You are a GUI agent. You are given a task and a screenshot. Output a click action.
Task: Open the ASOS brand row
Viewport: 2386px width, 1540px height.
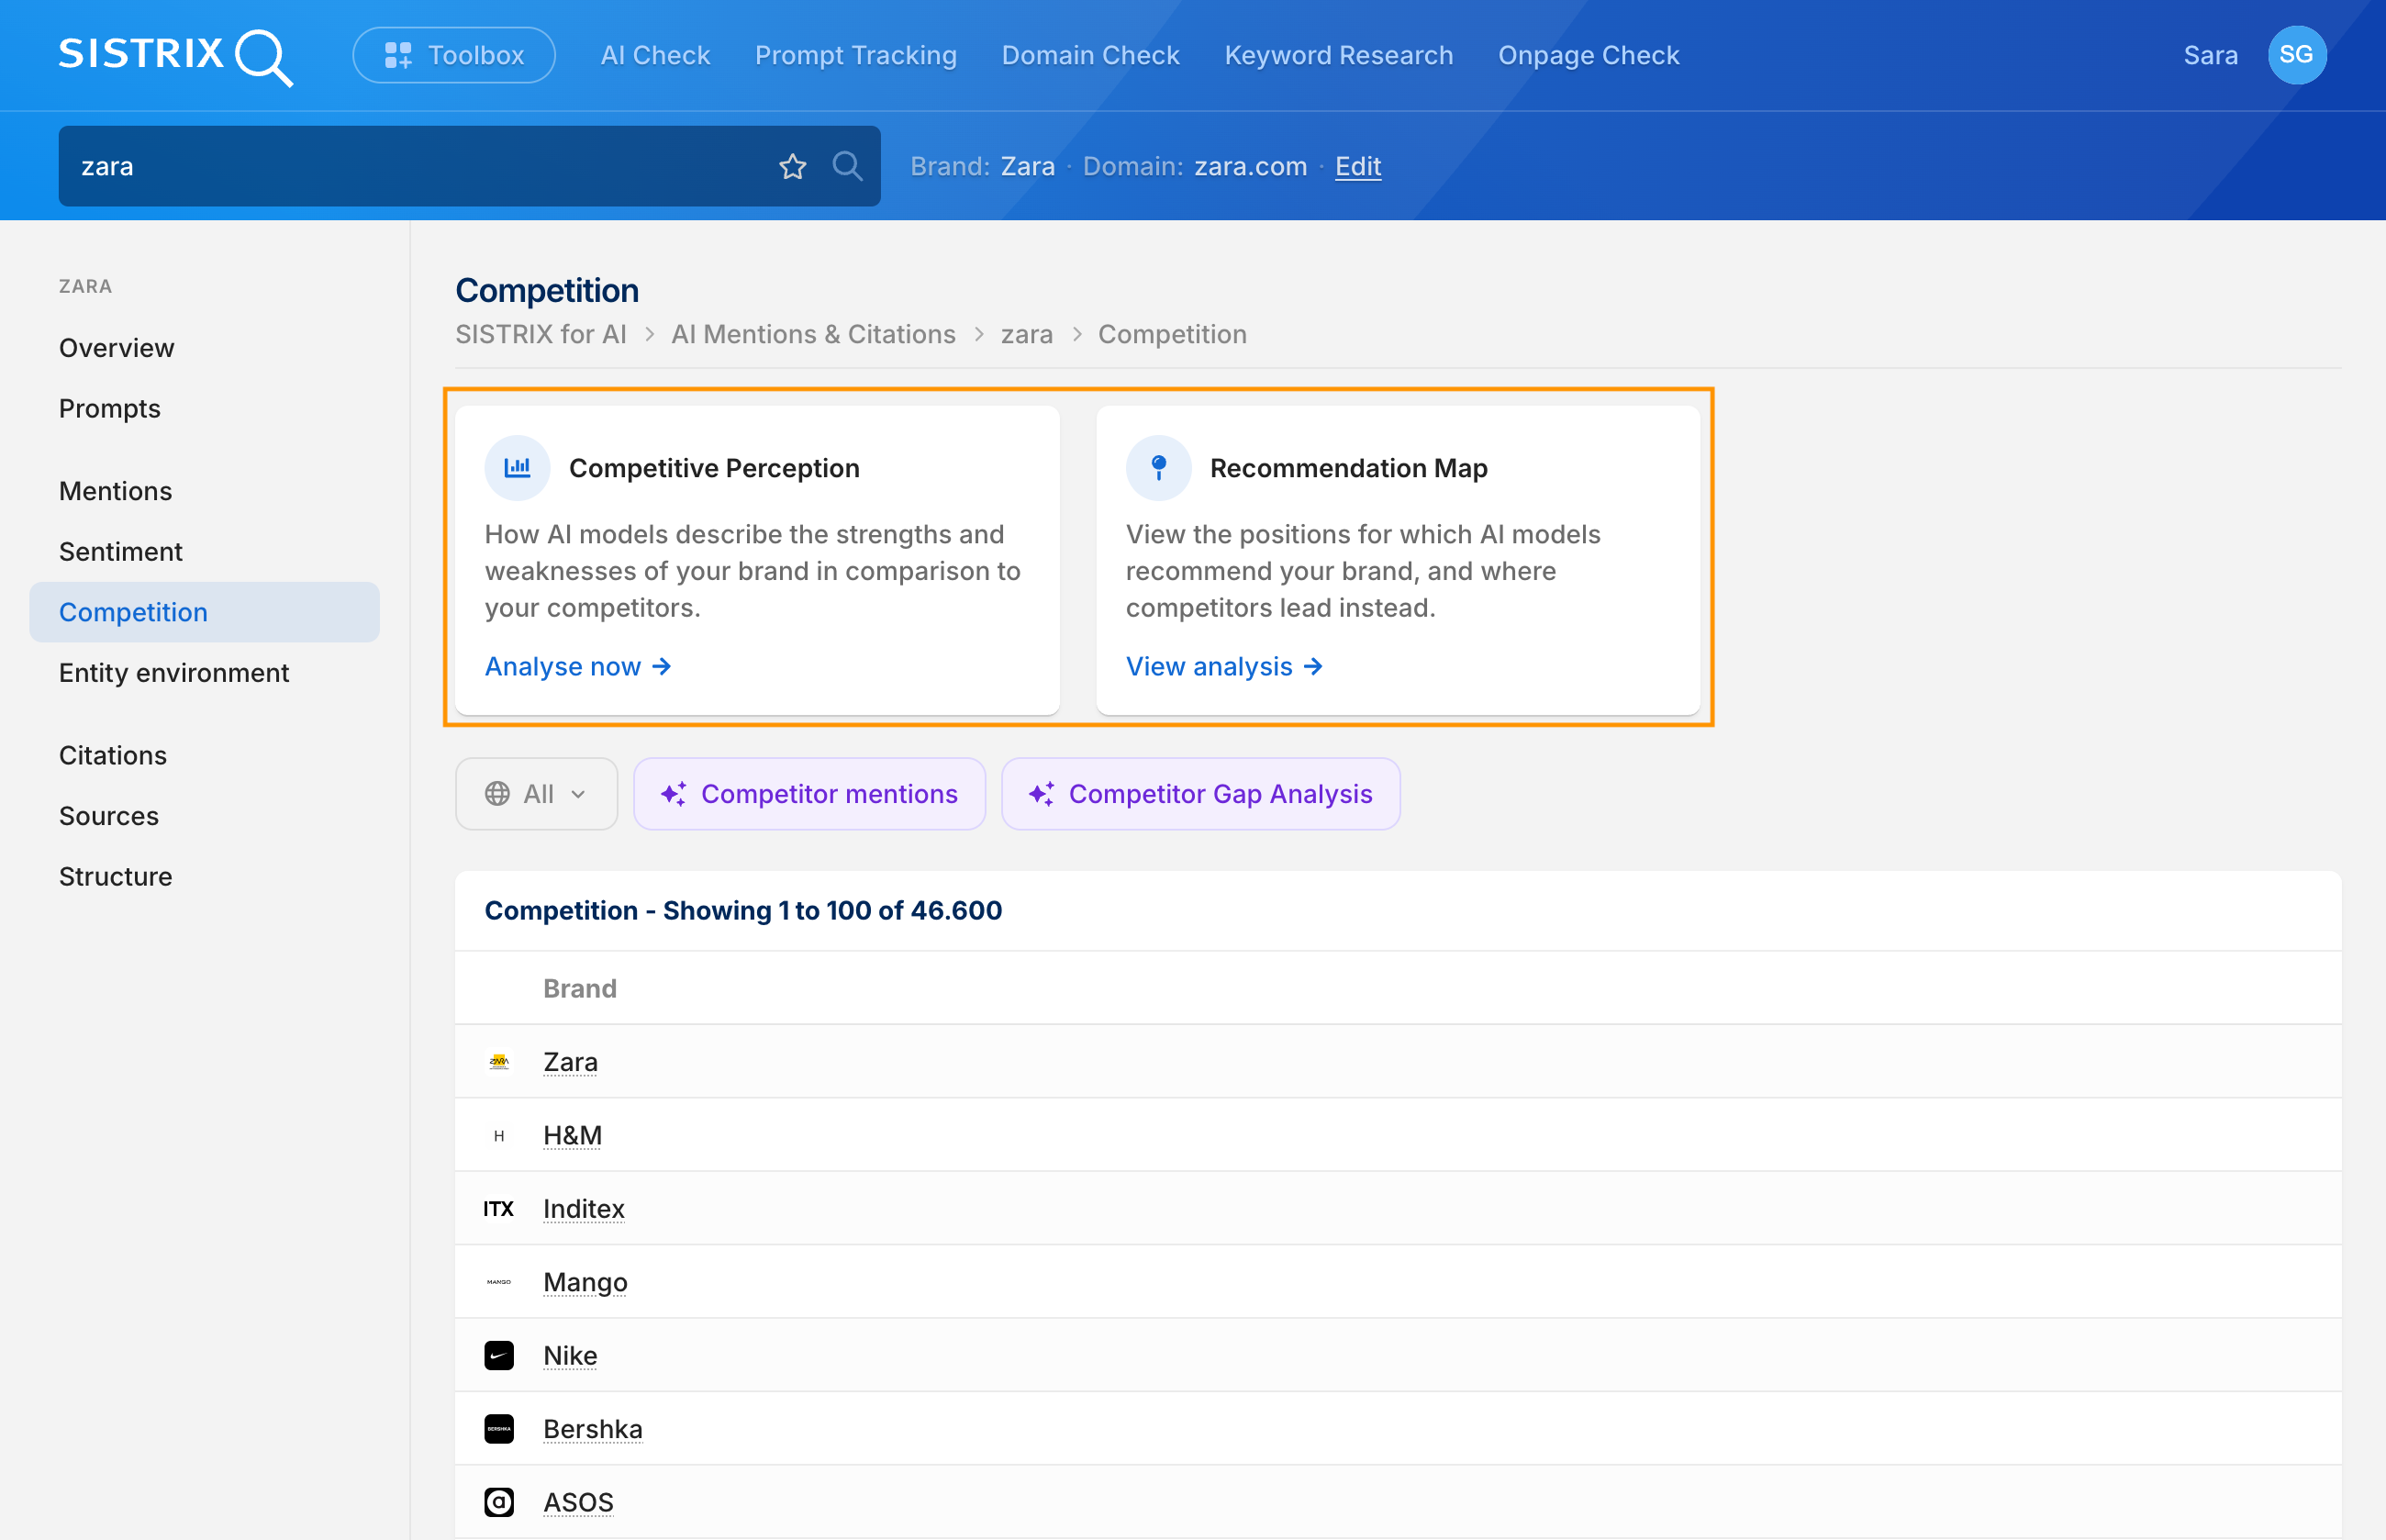point(1398,1502)
